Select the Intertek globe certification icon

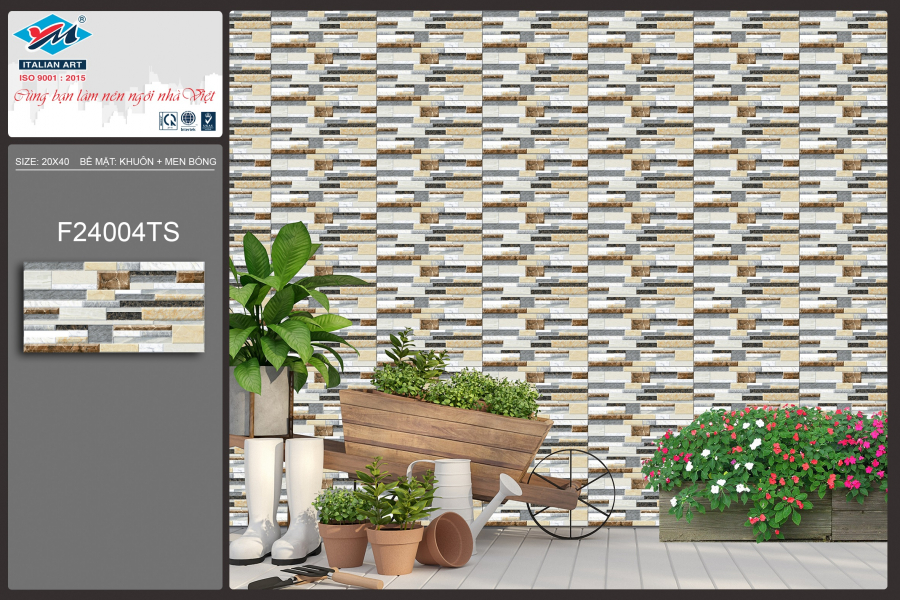coord(188,121)
